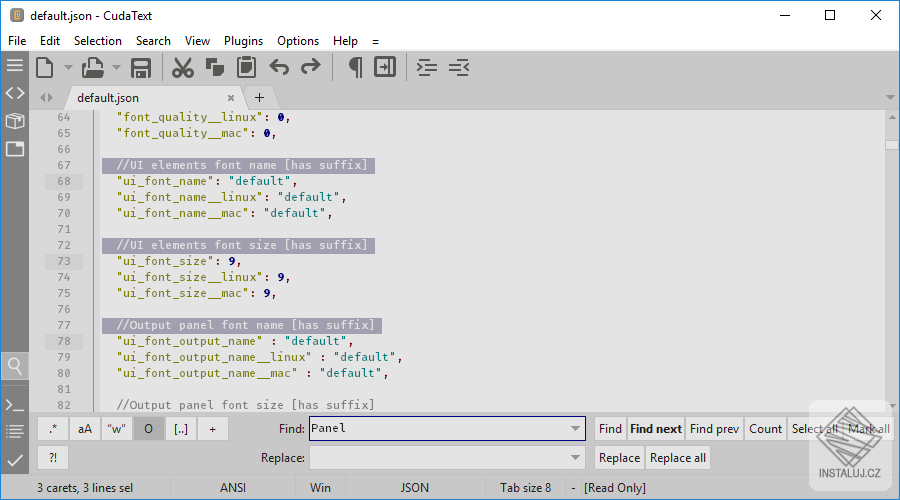900x500 pixels.
Task: Click the Cut scissors icon
Action: click(x=182, y=68)
